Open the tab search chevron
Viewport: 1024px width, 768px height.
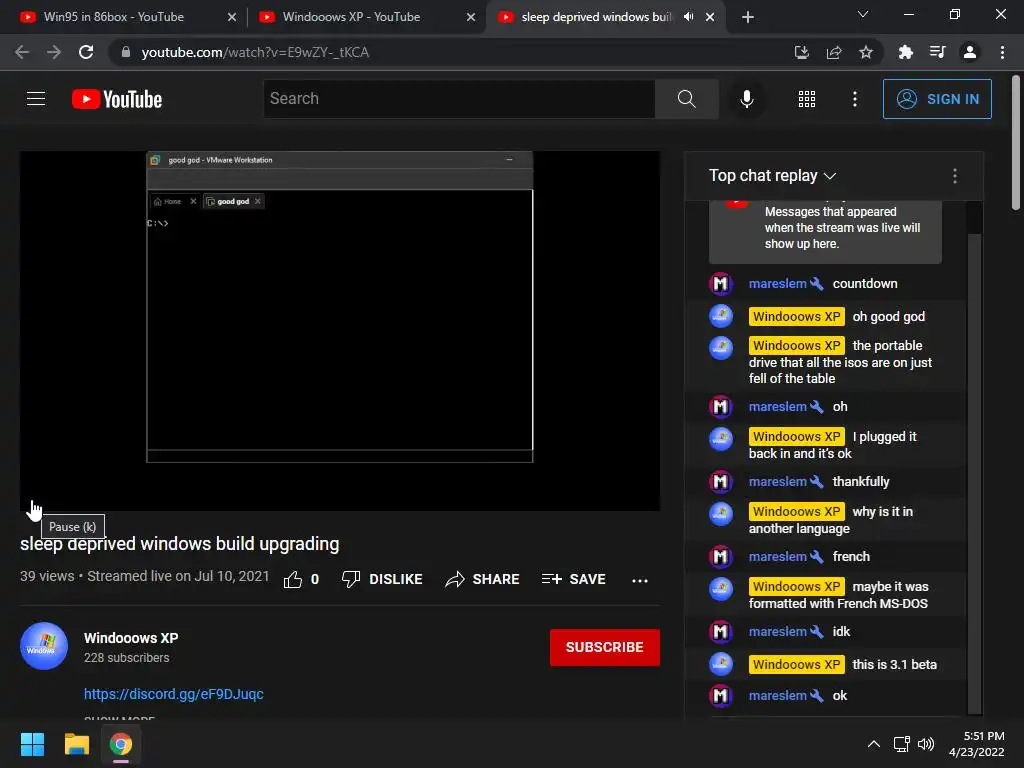(x=863, y=14)
